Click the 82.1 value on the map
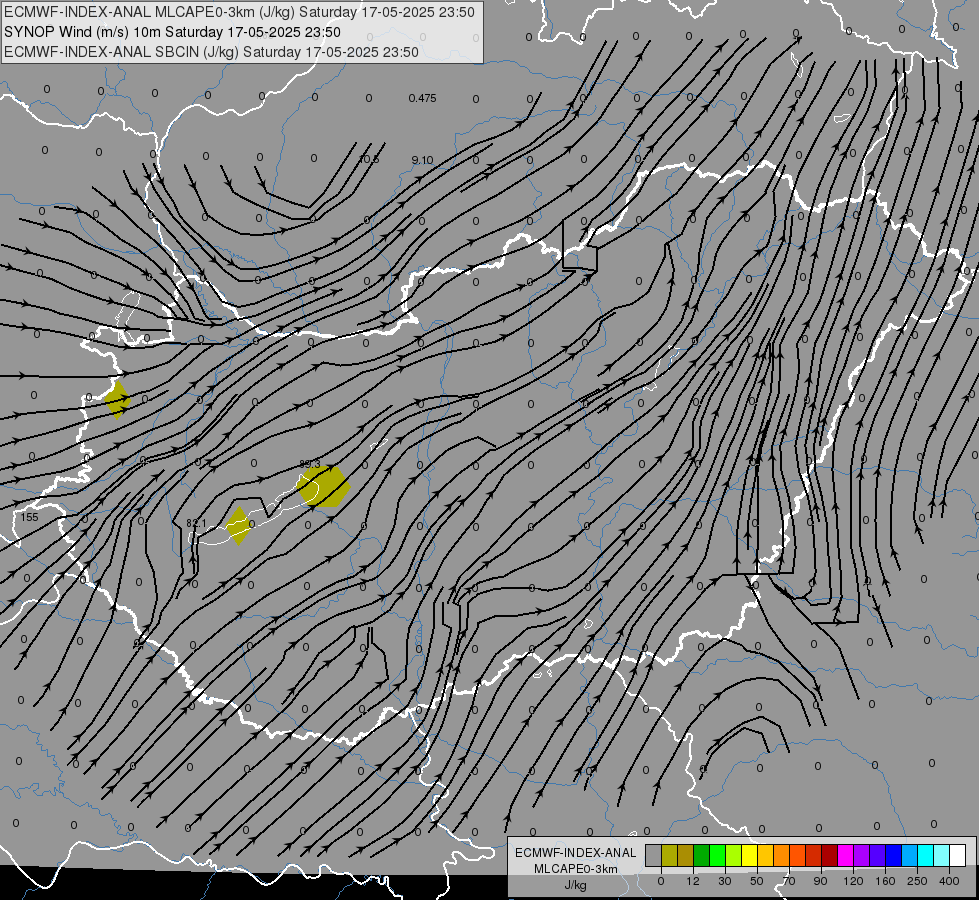 click(x=196, y=523)
